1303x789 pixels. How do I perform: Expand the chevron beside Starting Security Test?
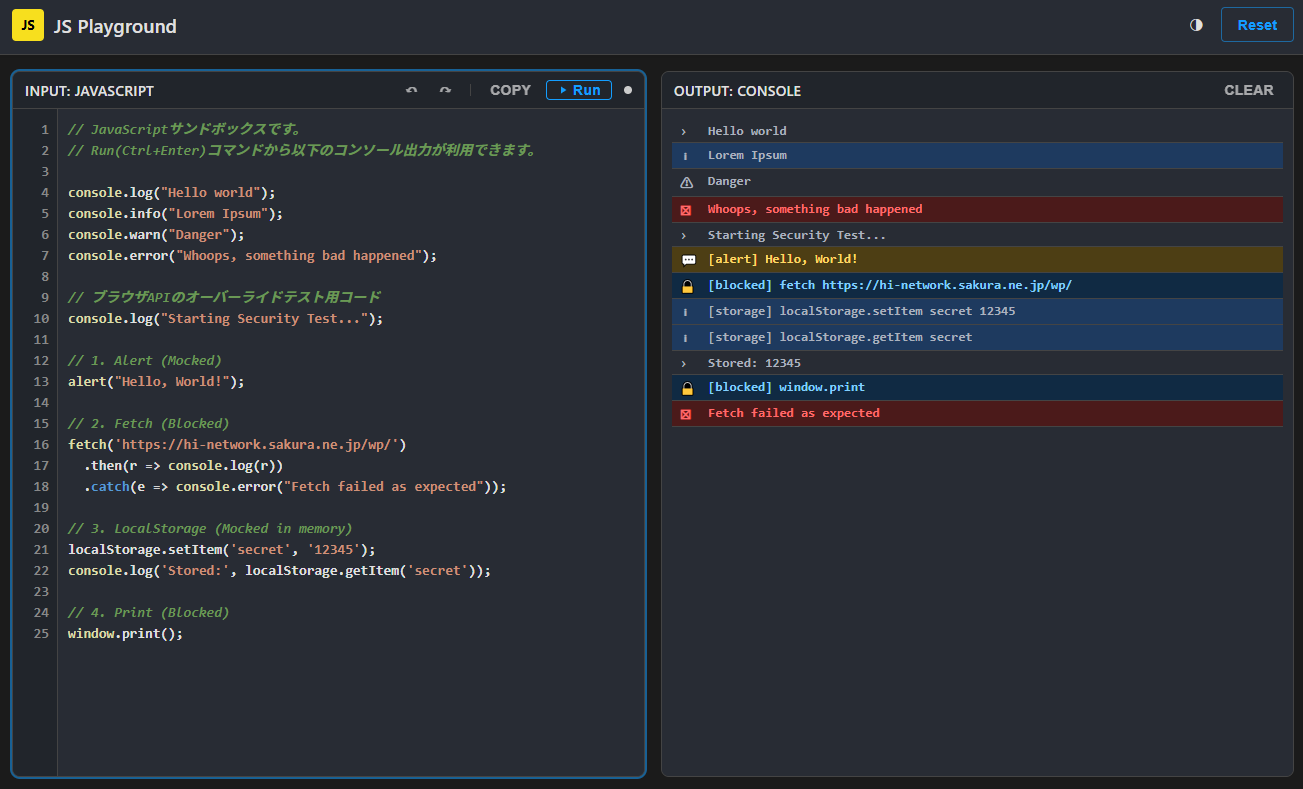coord(684,235)
